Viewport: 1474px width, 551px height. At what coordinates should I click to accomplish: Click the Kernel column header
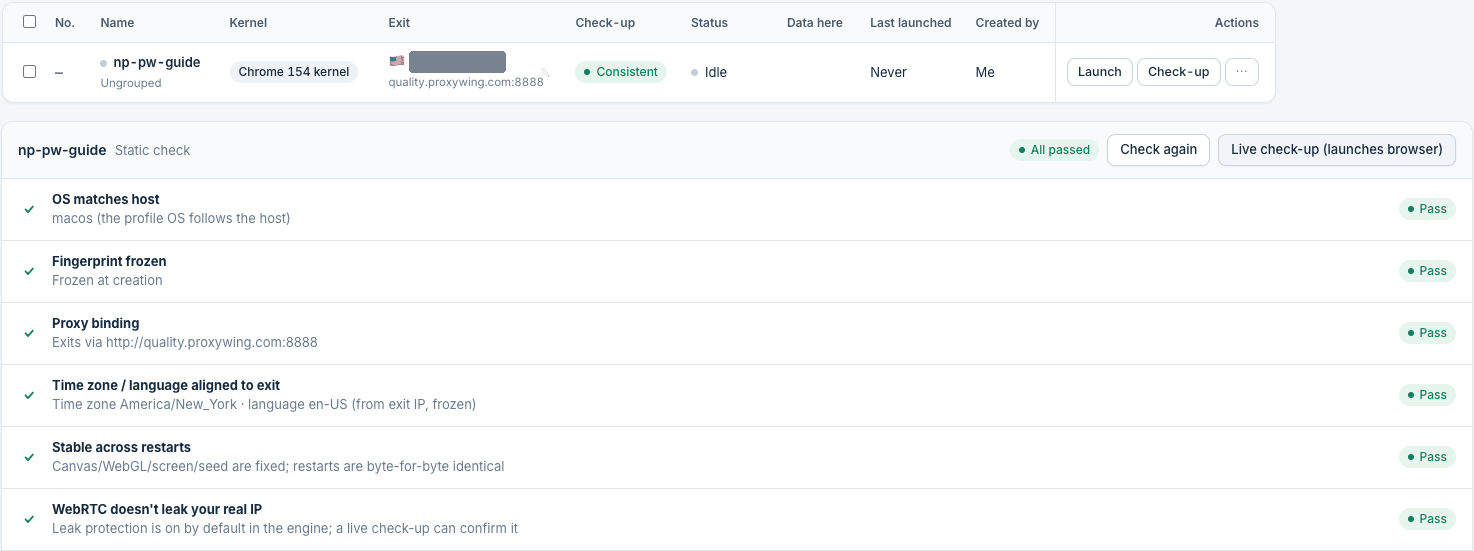(248, 22)
